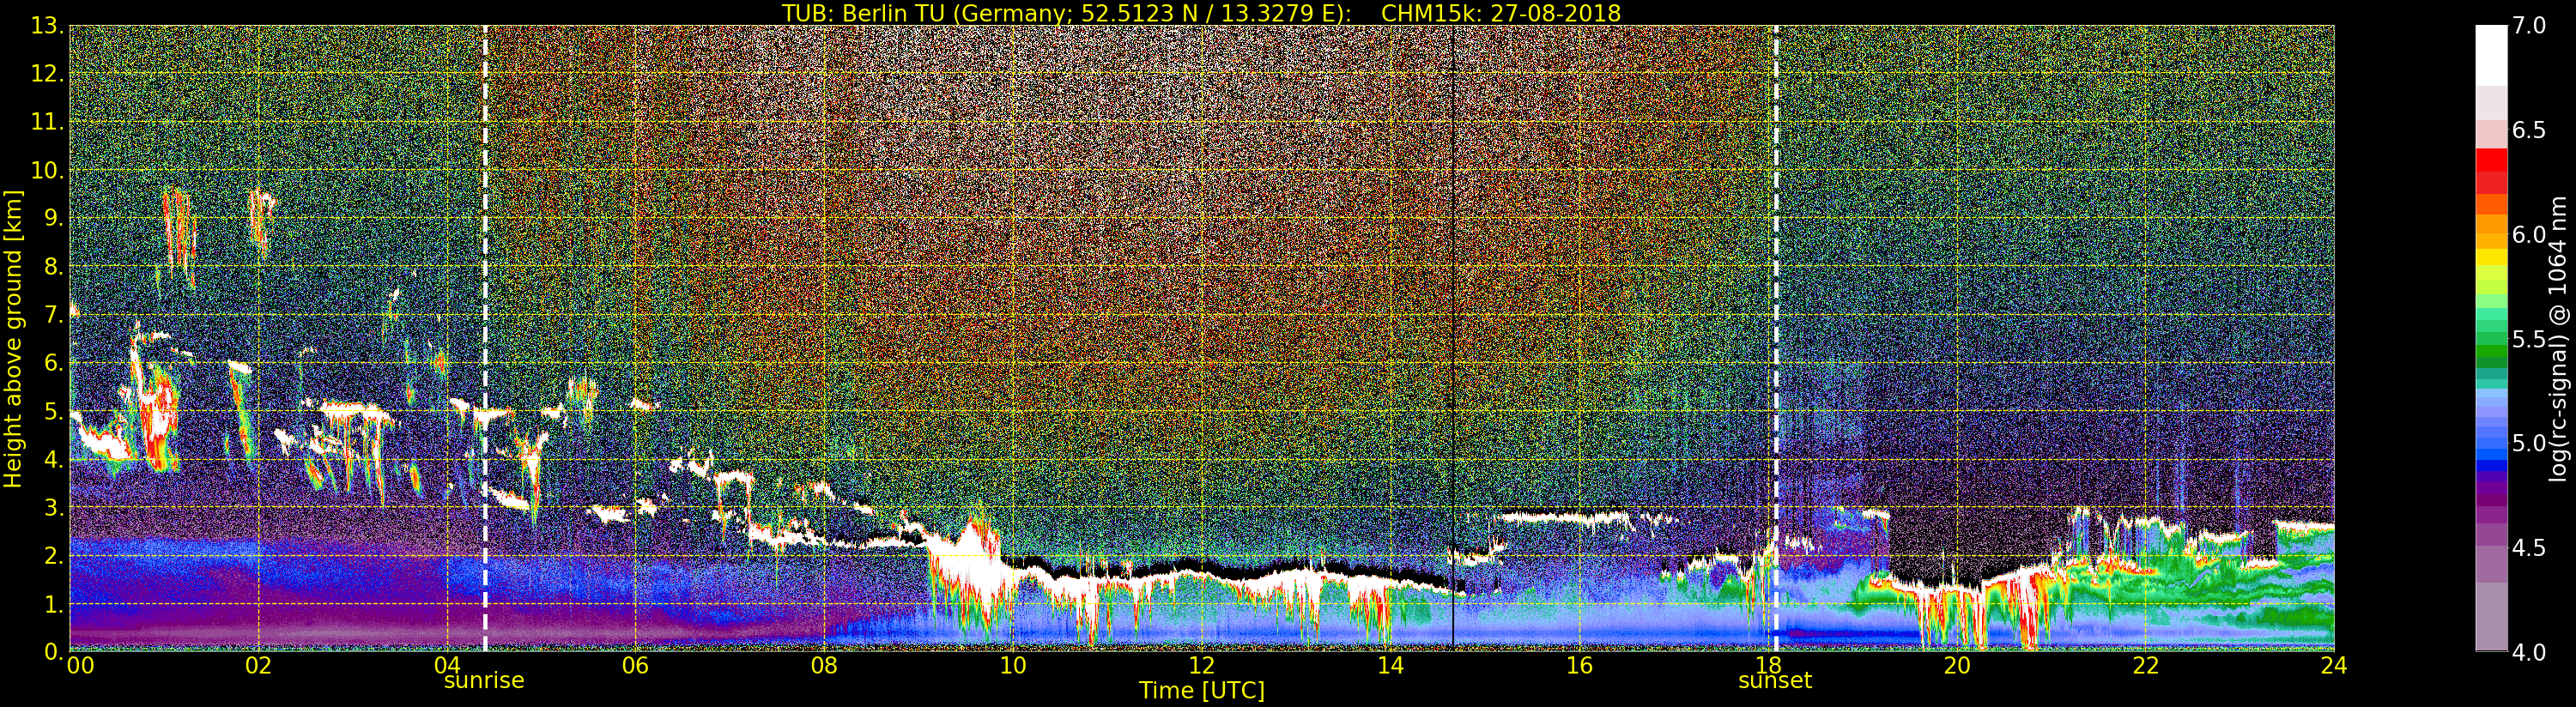
Task: Click the height axis tick label '8.'
Action: 53,266
